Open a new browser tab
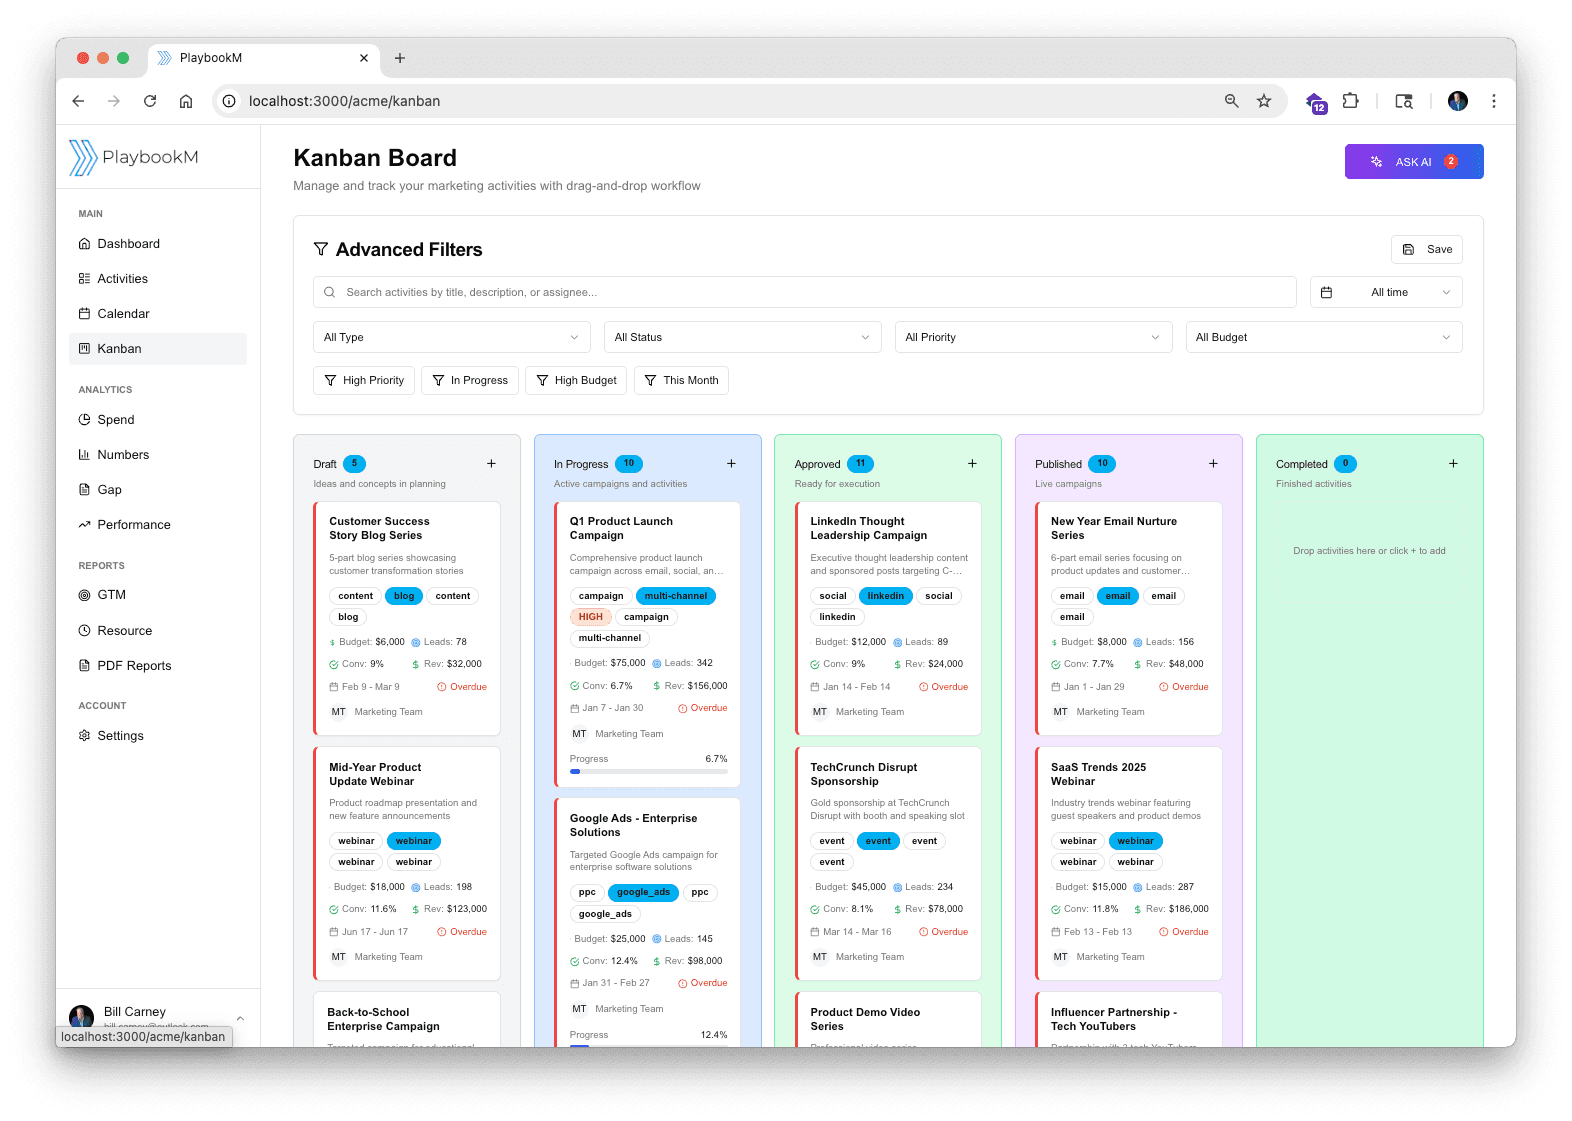1572x1121 pixels. click(x=400, y=58)
